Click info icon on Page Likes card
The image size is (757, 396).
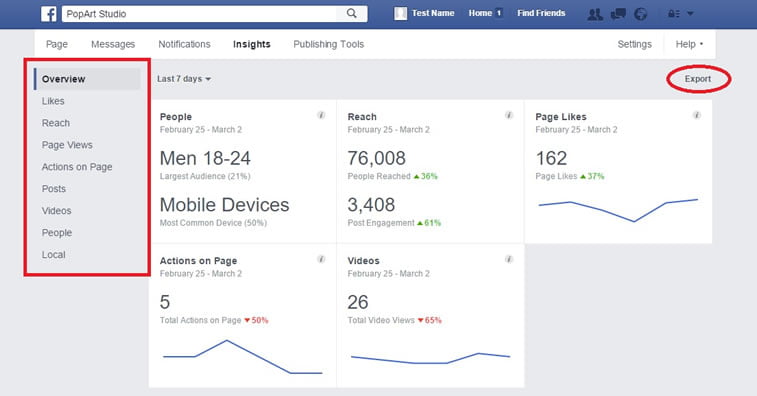(x=697, y=115)
